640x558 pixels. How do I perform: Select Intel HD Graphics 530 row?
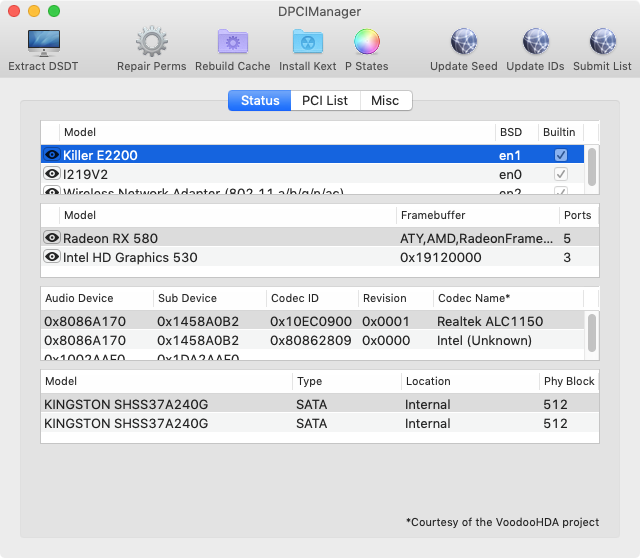tap(320, 257)
